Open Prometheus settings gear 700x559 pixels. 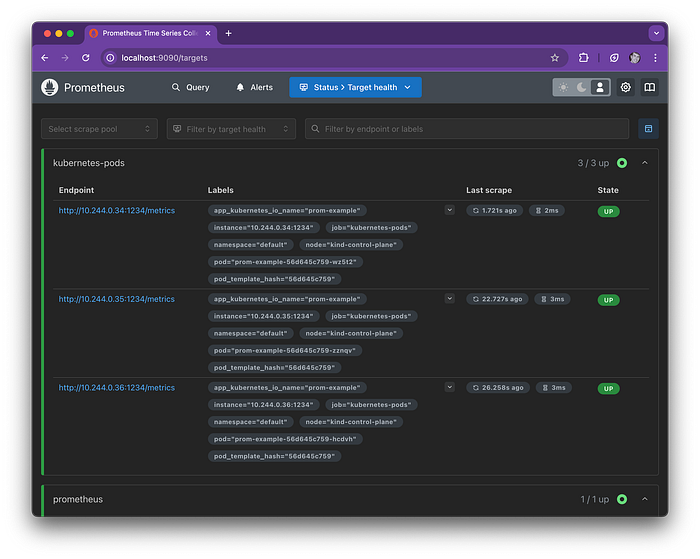625,88
